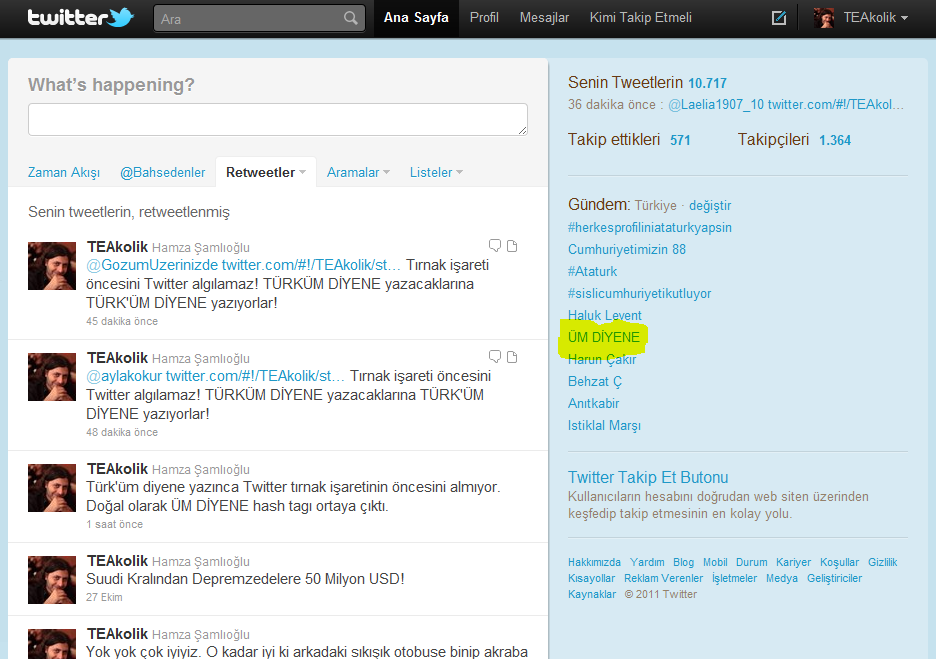Open @aylakokur mention link
936x659 pixels.
click(x=124, y=376)
